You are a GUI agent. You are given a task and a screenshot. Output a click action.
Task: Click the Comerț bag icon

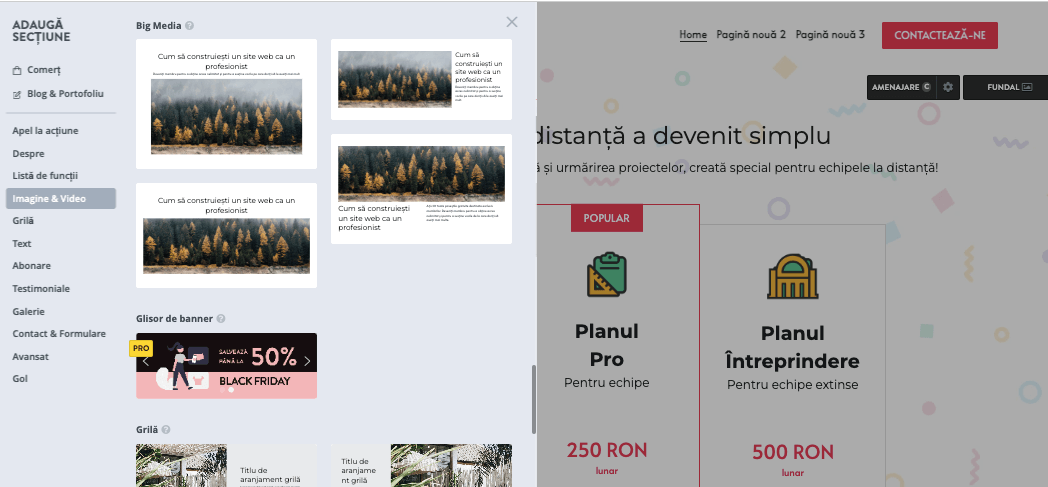(x=17, y=70)
